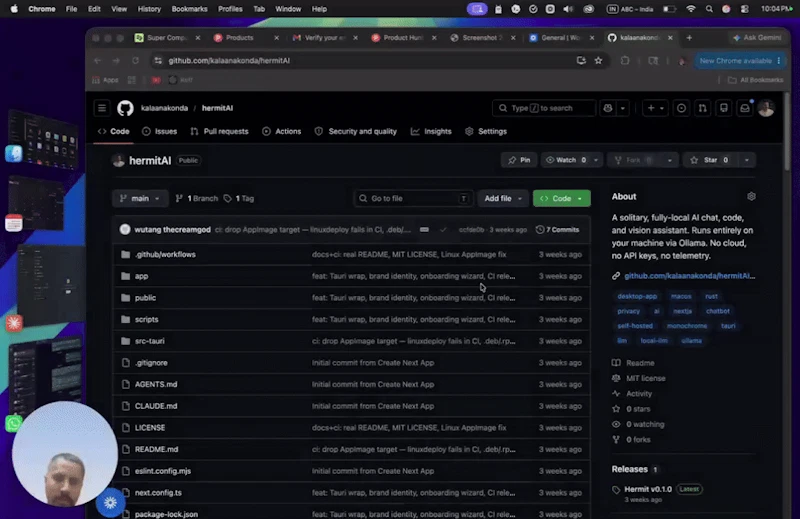Open the Hermit v0.1.0 release
Viewport: 800px width, 519px height.
pos(648,489)
